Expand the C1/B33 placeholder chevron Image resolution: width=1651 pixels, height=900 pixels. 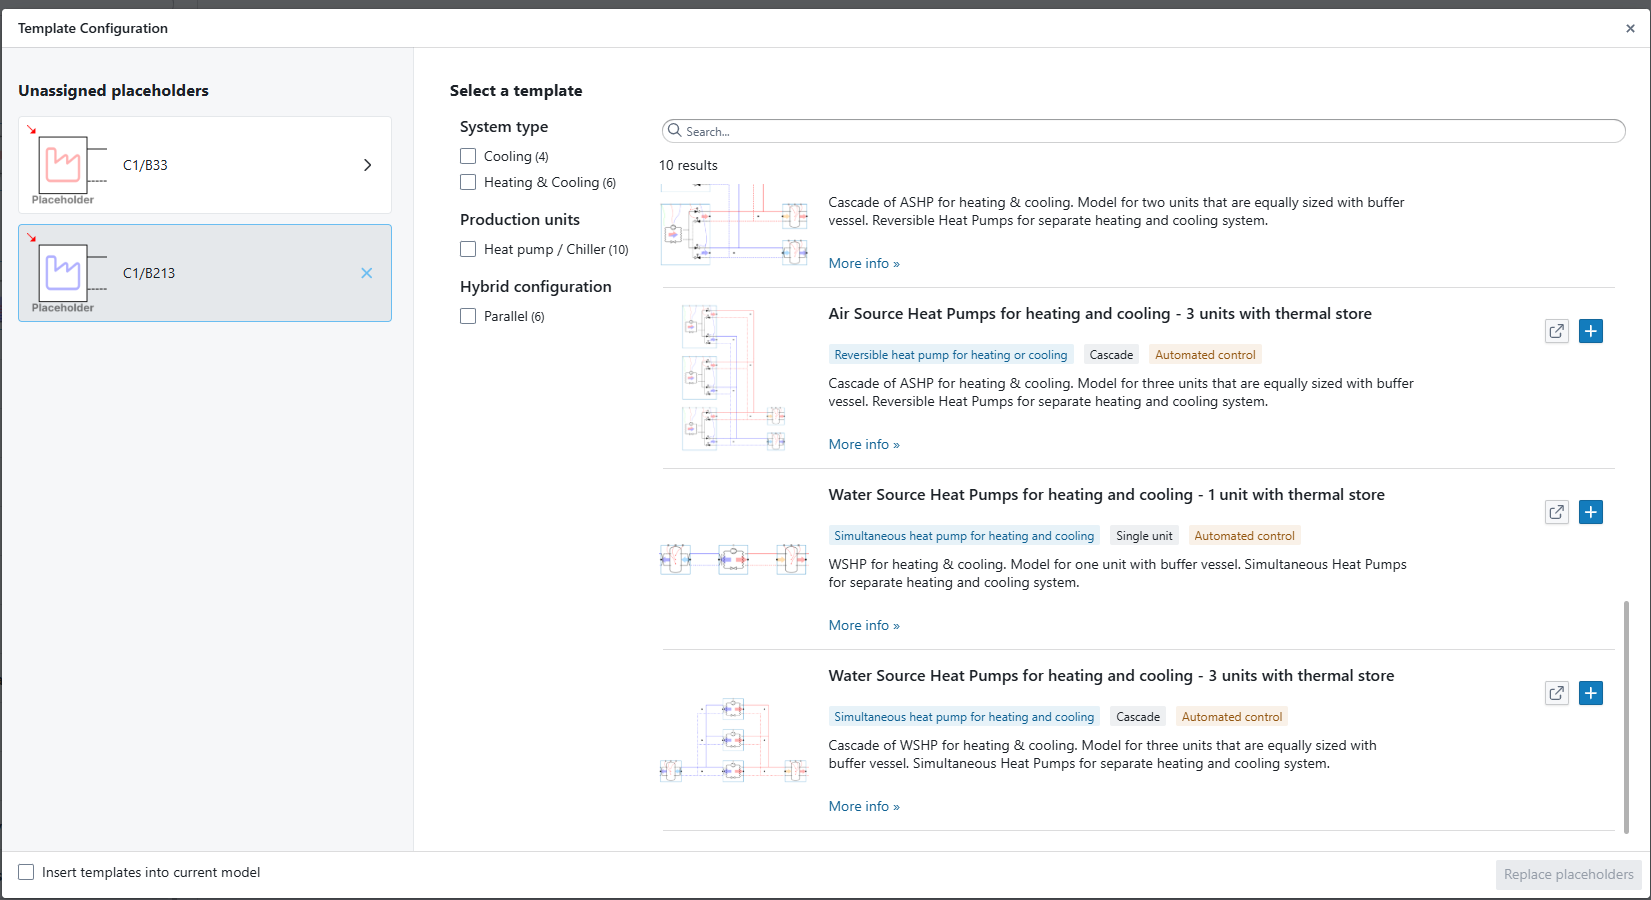(x=367, y=165)
